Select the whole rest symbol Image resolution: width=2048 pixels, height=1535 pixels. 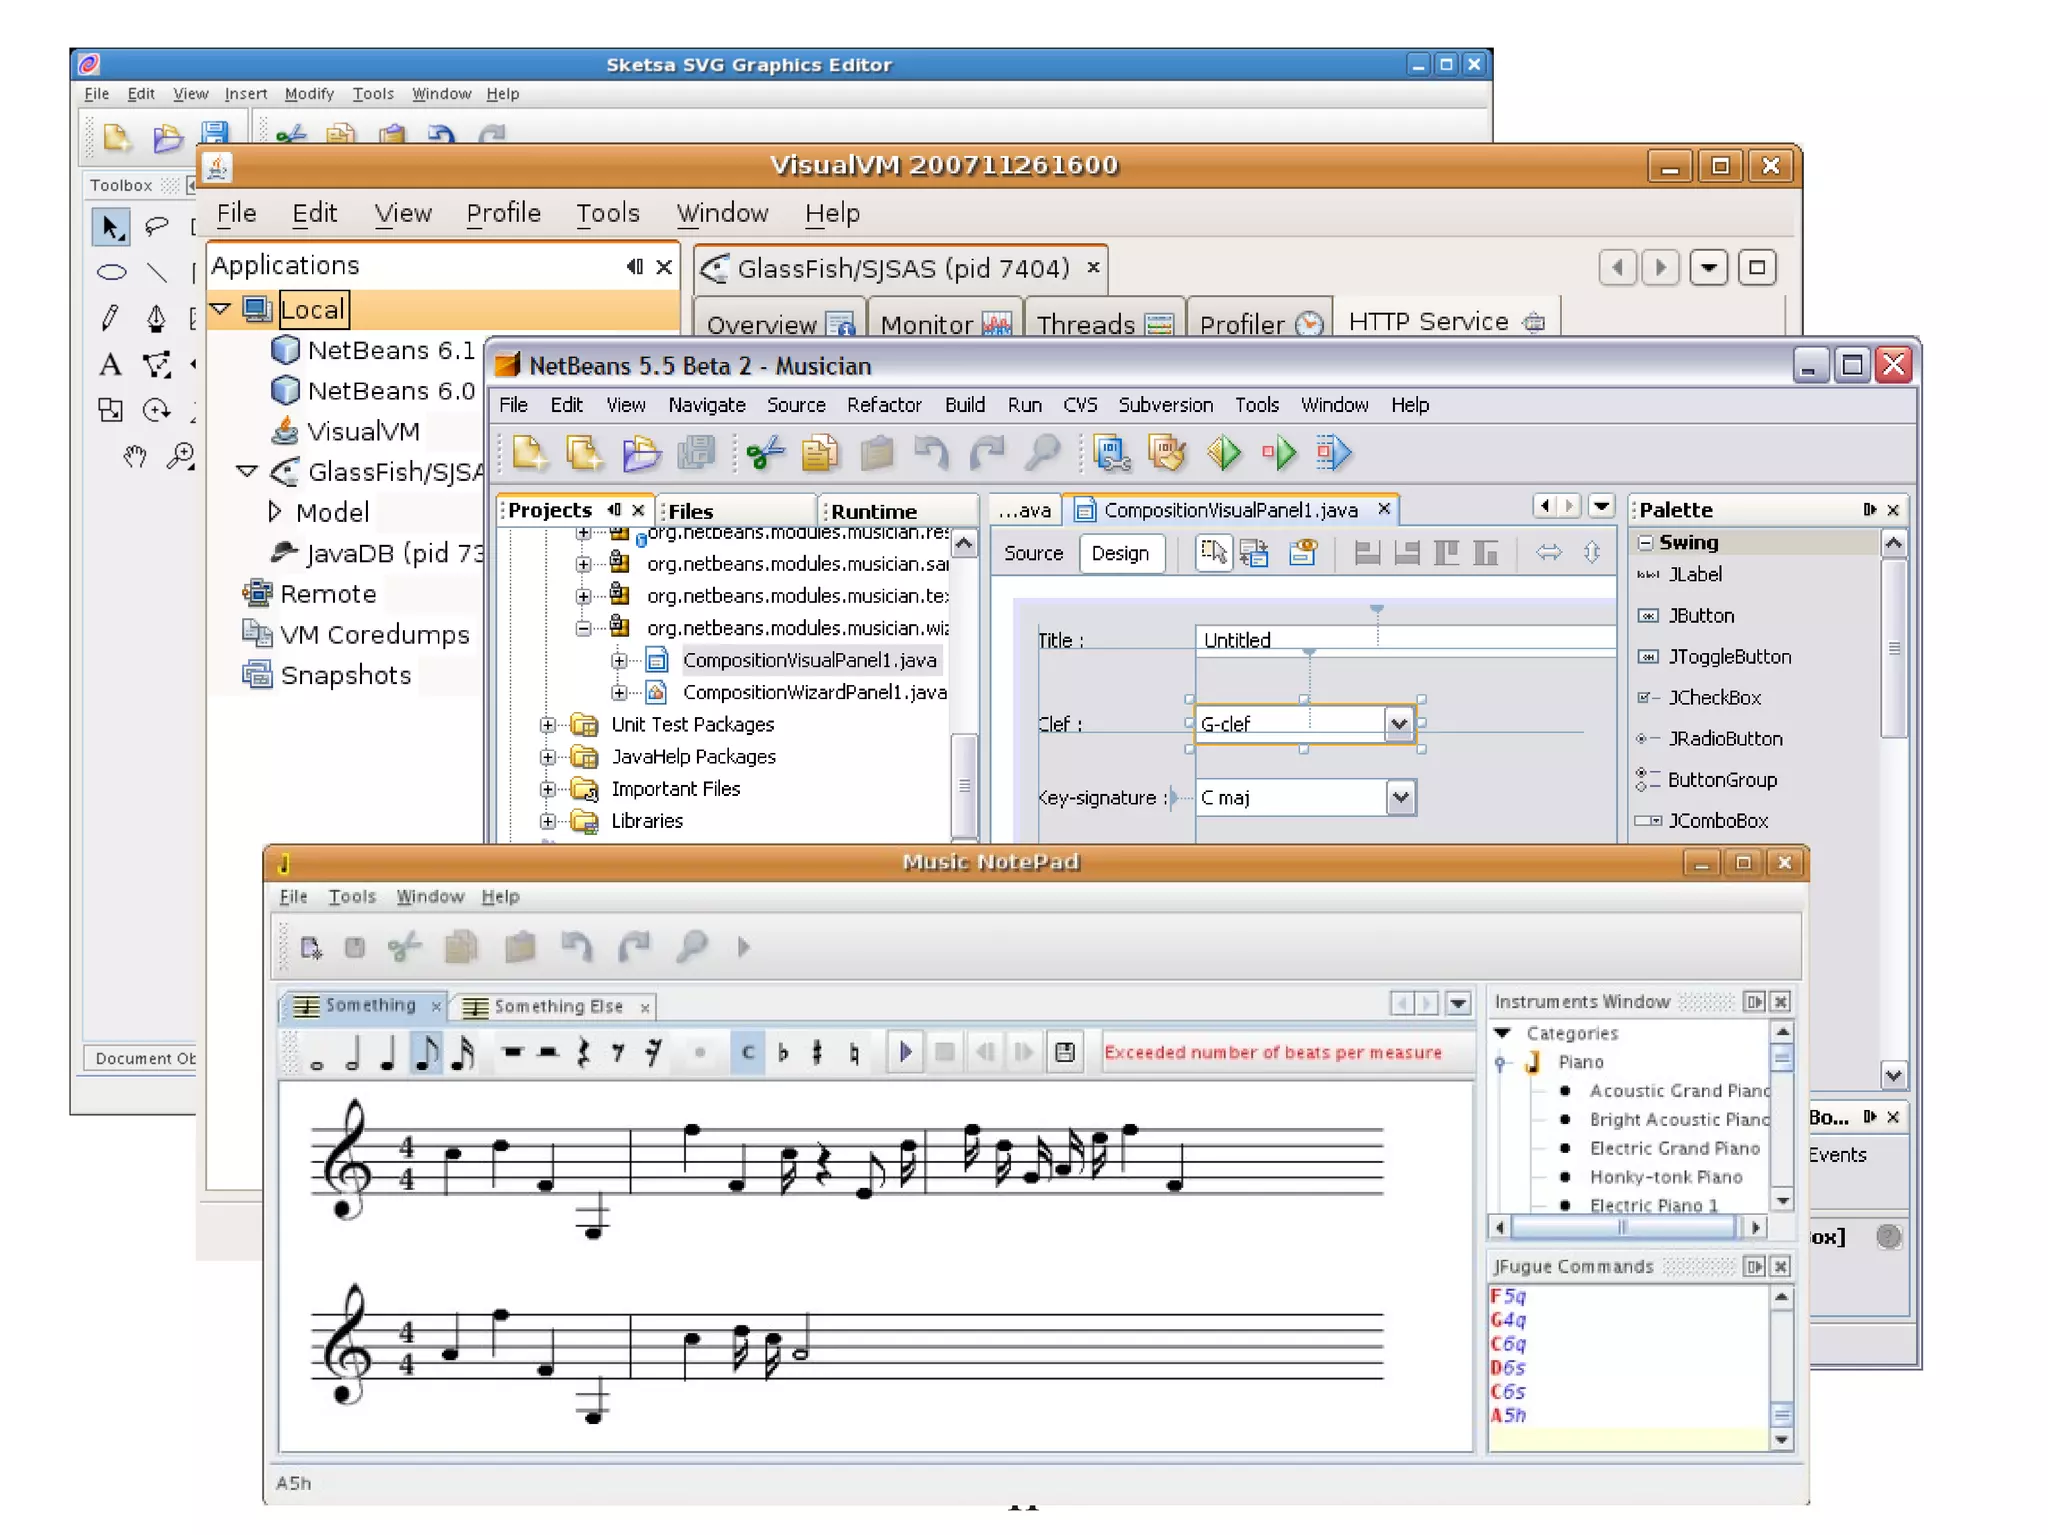click(512, 1052)
